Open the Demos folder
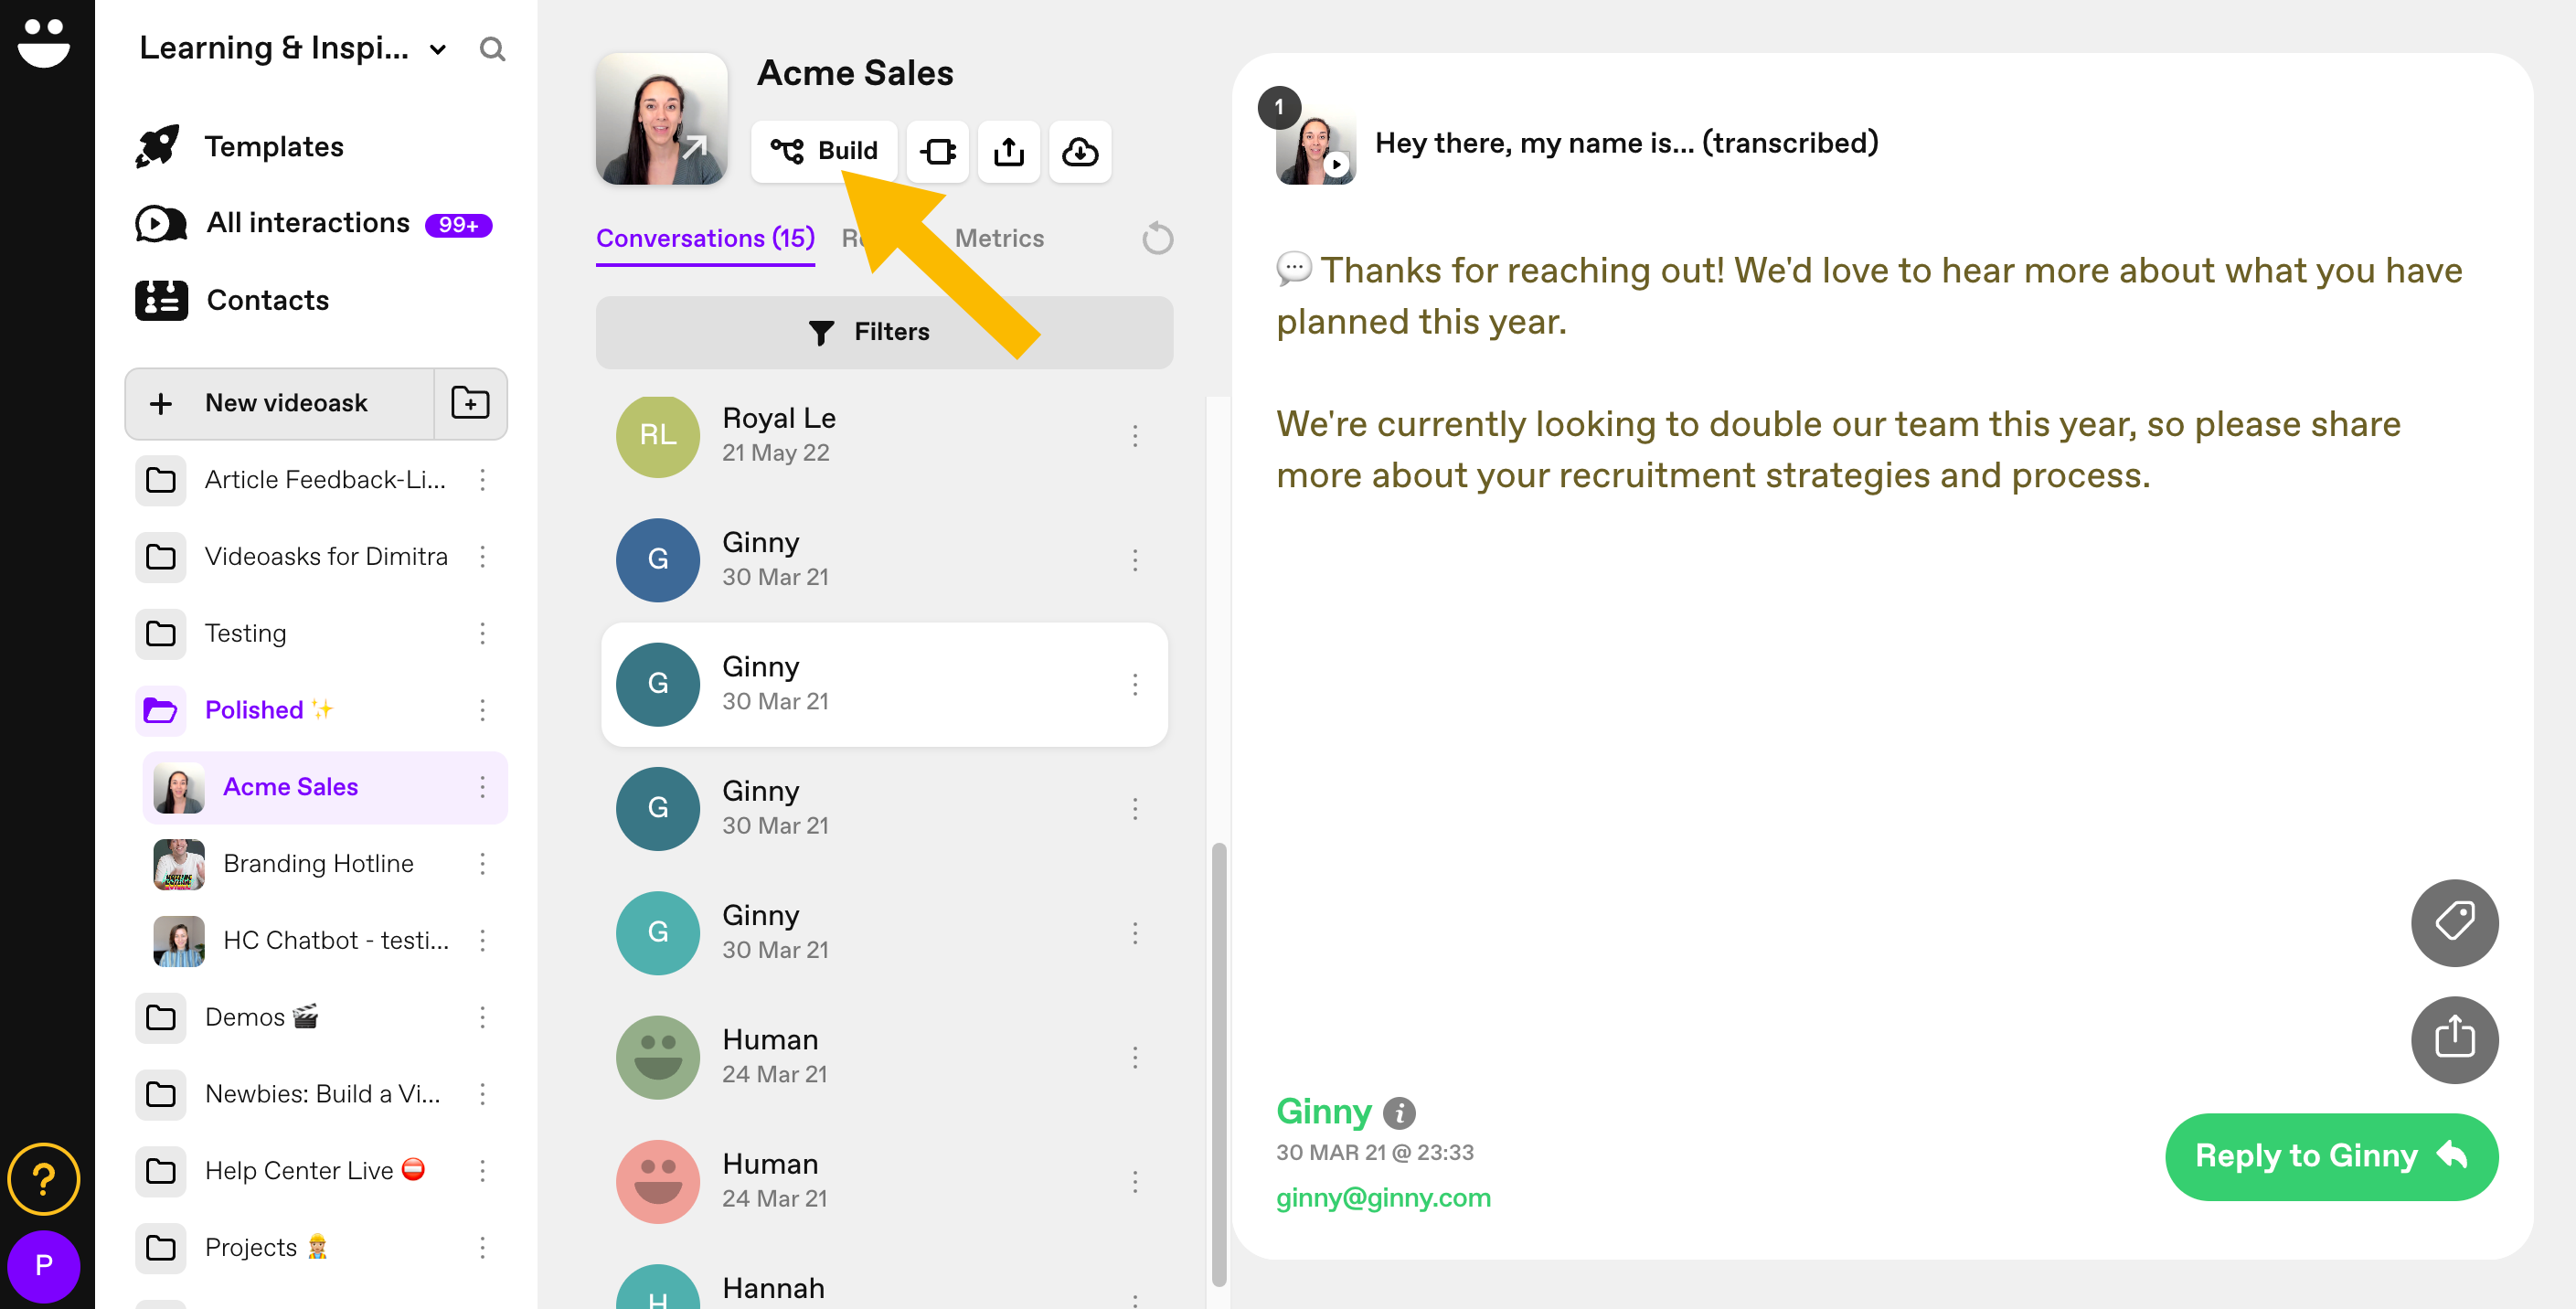 click(228, 1018)
